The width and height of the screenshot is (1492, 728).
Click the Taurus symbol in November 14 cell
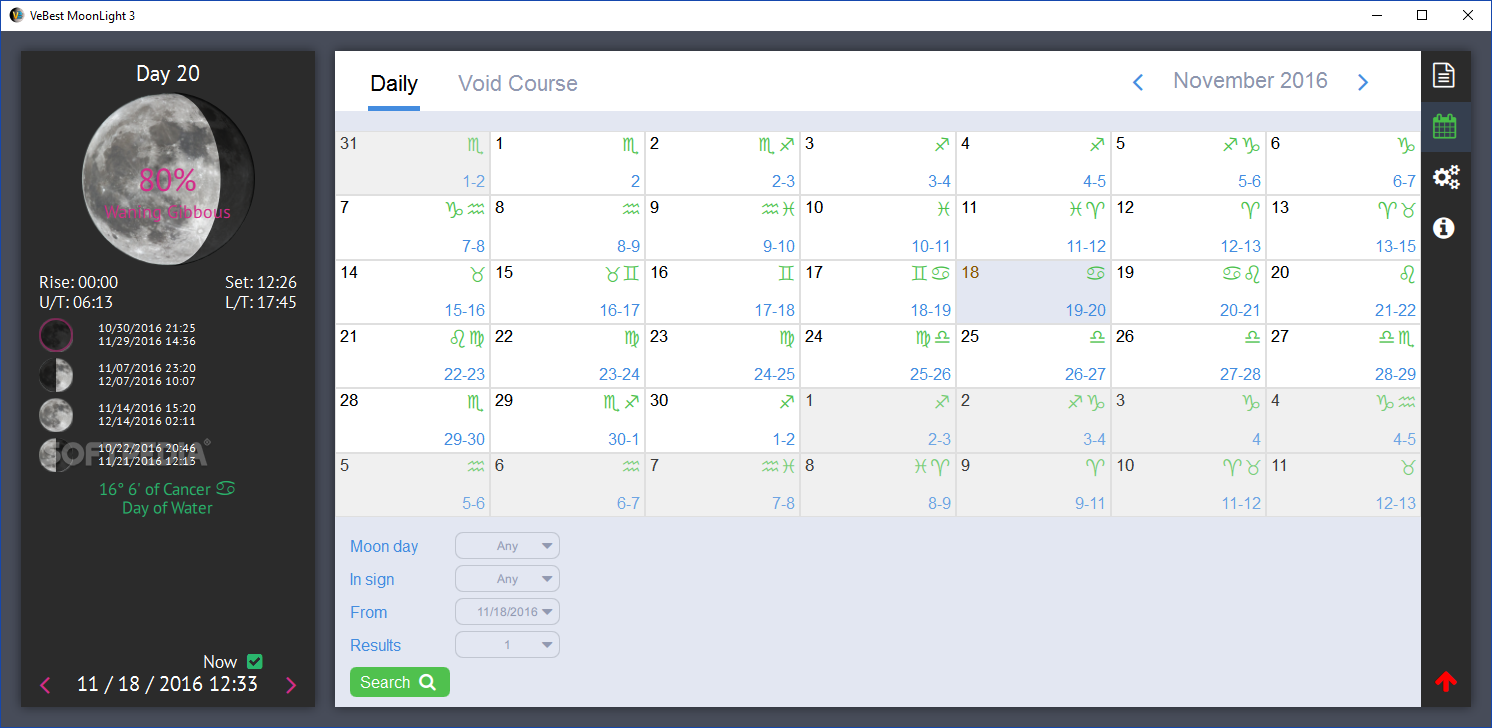tap(476, 273)
